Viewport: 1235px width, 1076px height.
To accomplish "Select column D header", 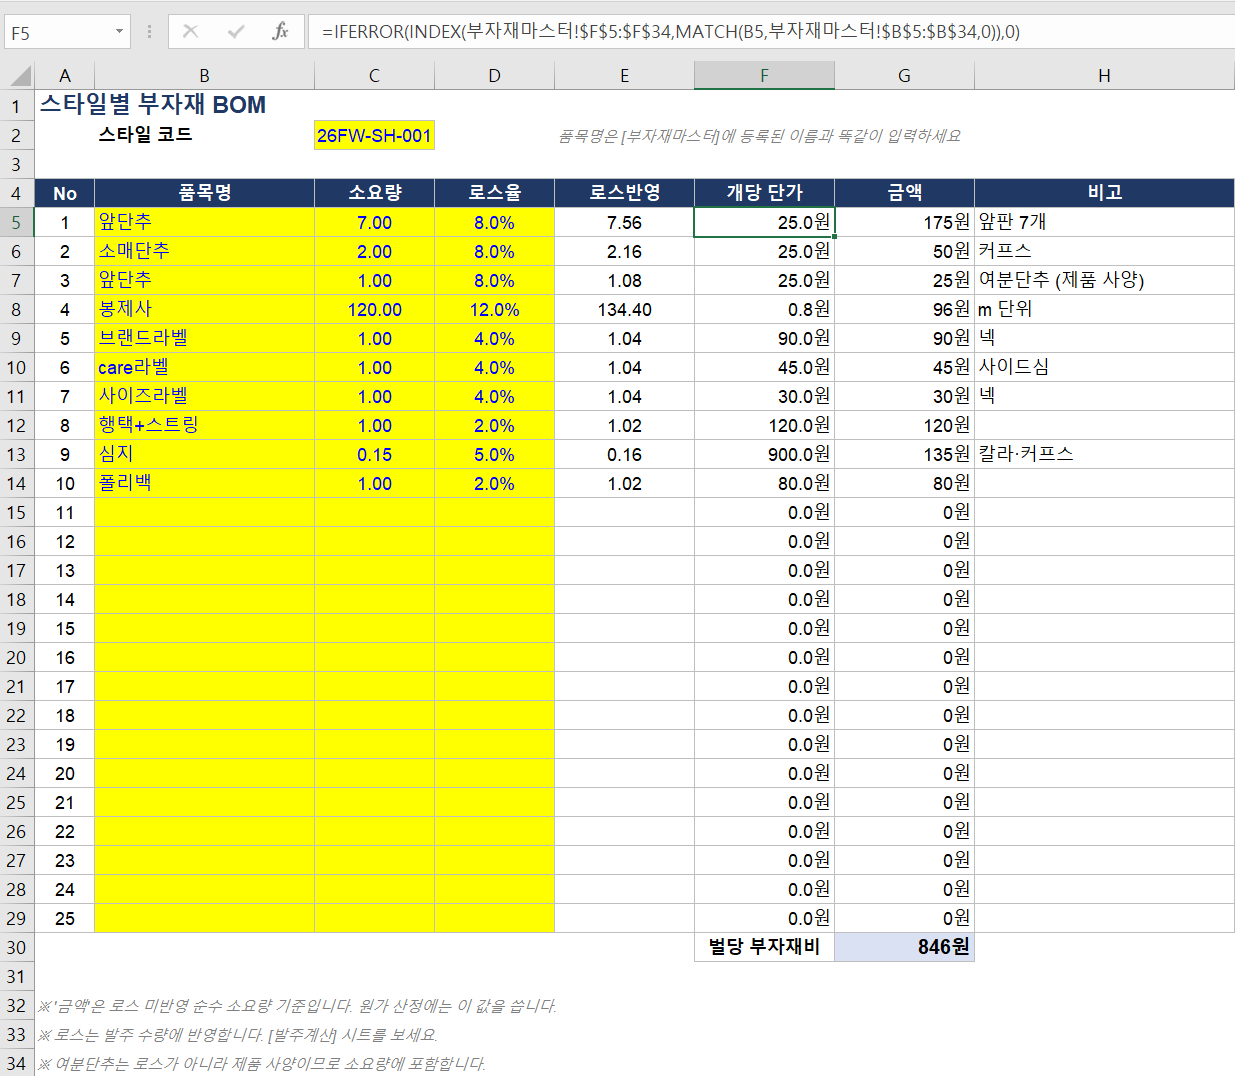I will (x=494, y=76).
